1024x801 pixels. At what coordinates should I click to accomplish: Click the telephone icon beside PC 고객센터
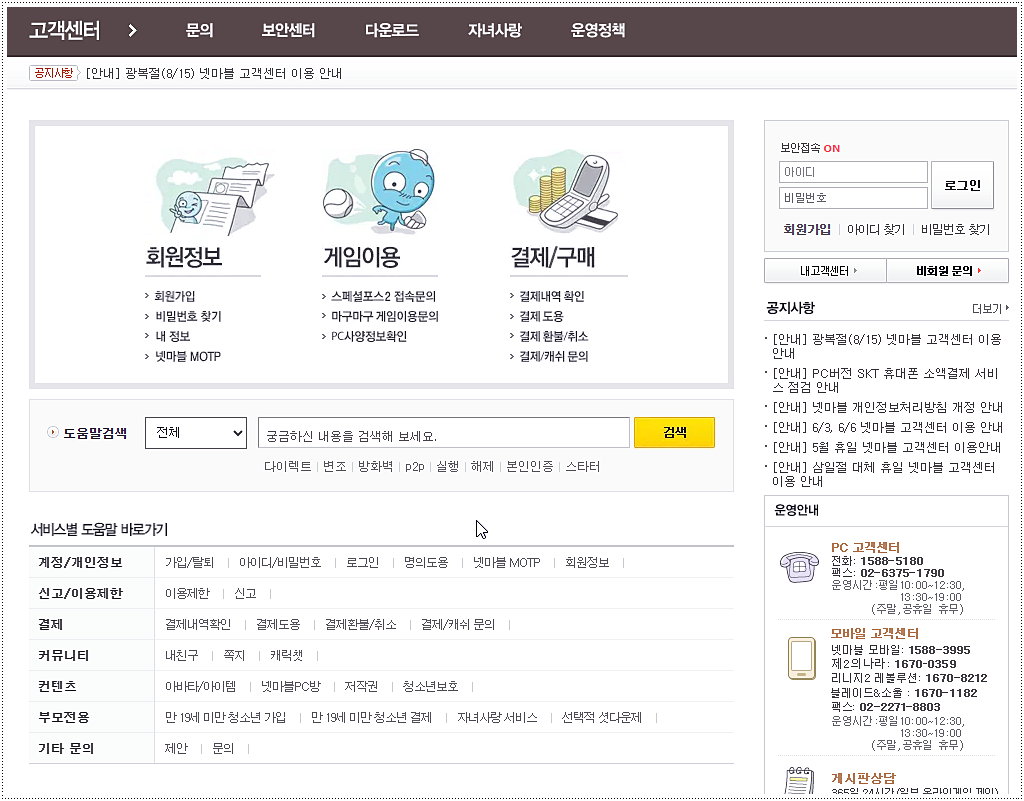coord(799,567)
